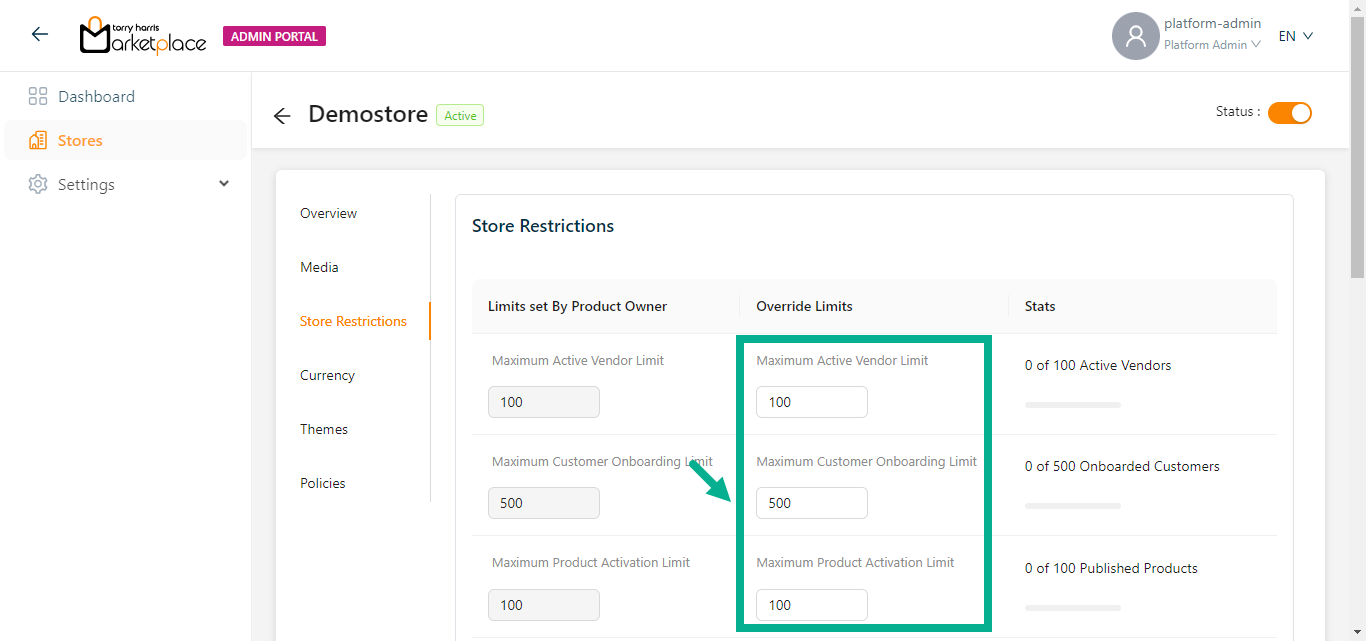Click the top-left back arrow icon
Image resolution: width=1366 pixels, height=641 pixels.
click(39, 35)
